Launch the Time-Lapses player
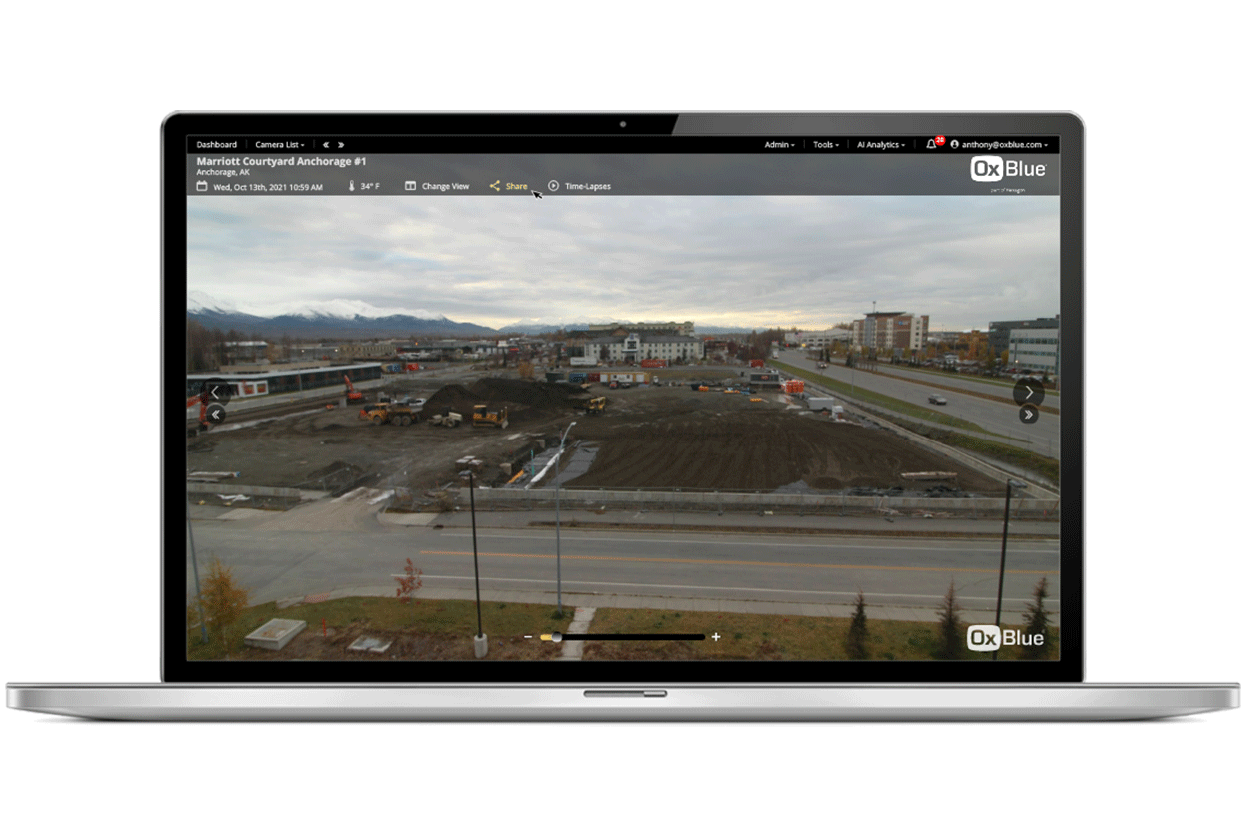Image resolution: width=1245 pixels, height=837 pixels. point(580,186)
